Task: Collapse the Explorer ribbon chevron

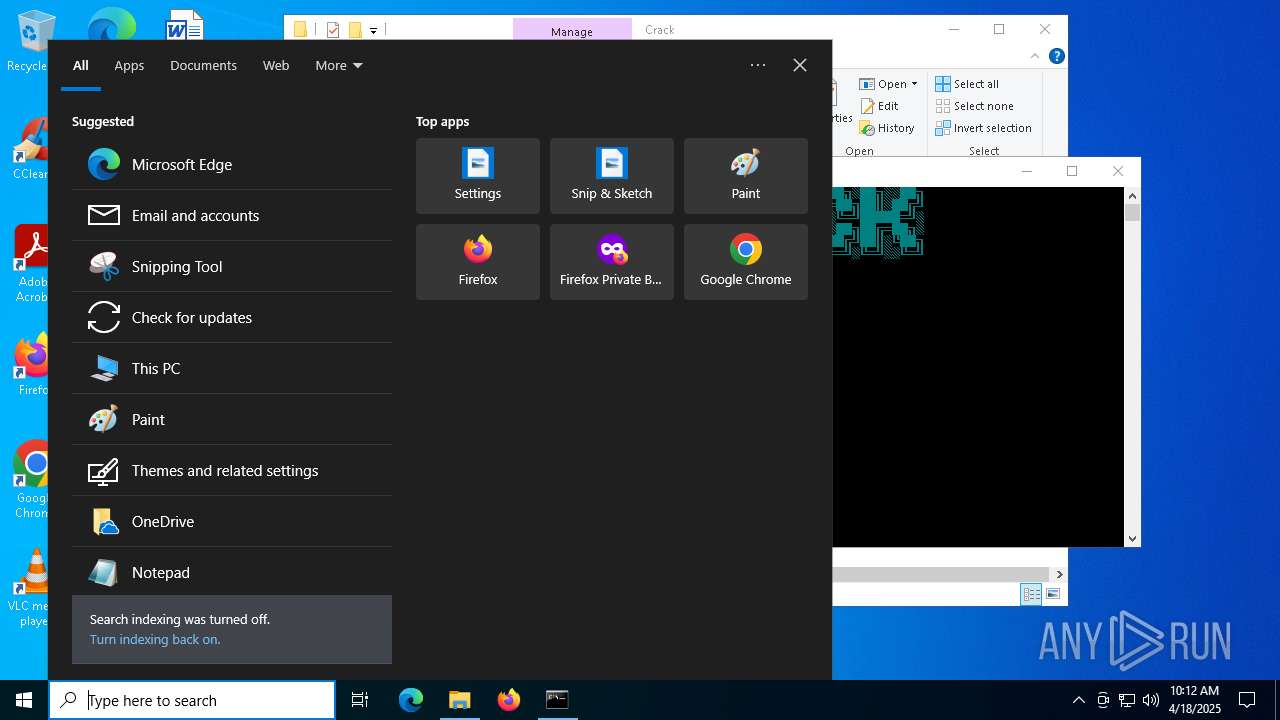Action: tap(1035, 56)
